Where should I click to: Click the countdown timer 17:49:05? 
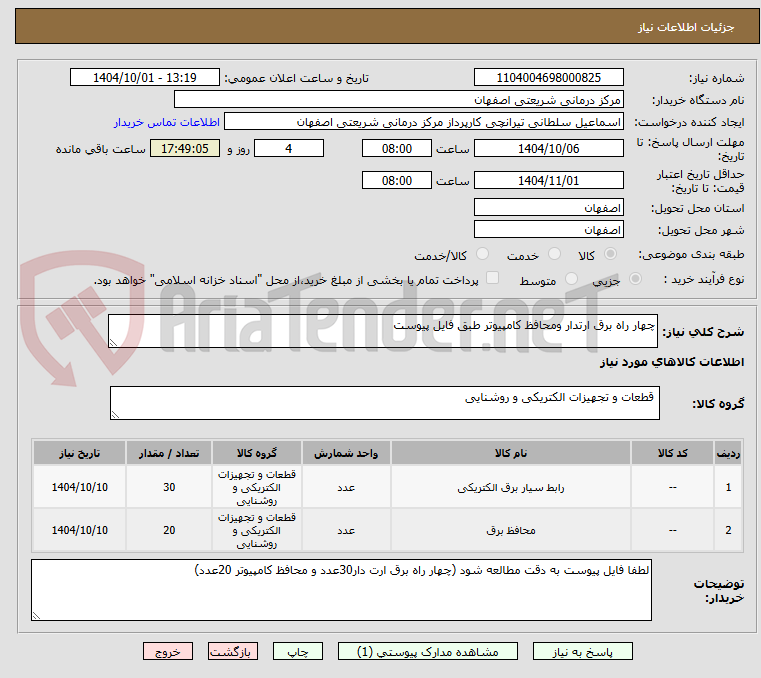pyautogui.click(x=184, y=149)
